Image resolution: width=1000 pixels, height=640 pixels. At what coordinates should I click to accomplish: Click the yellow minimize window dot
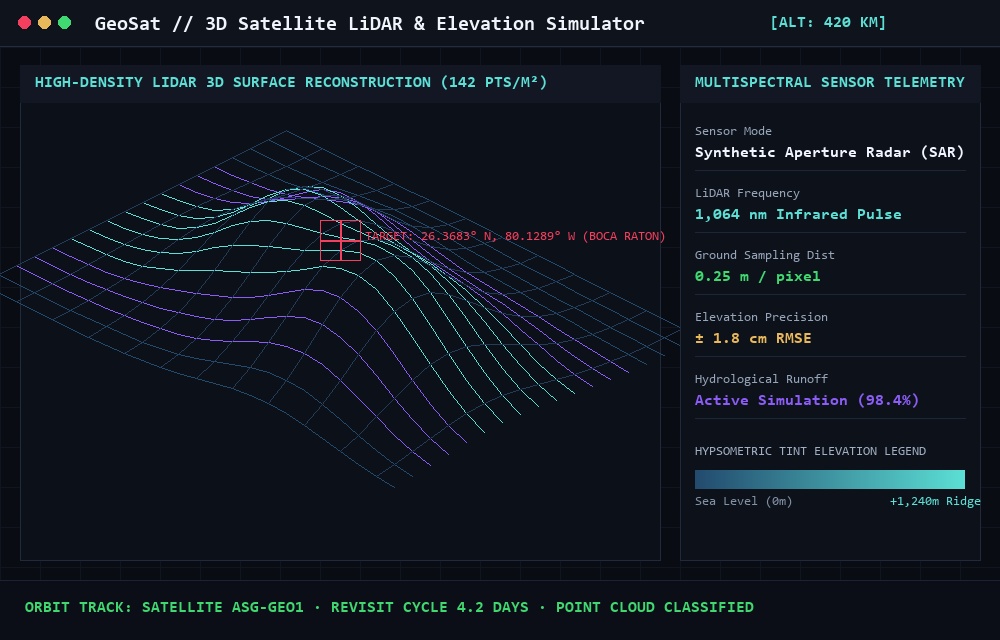[x=45, y=23]
